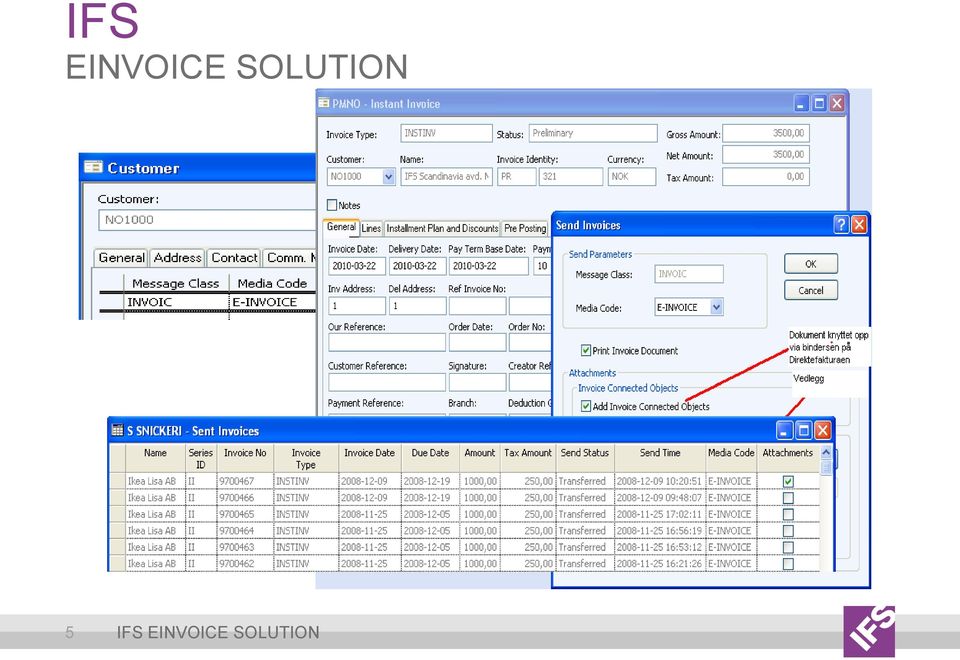Viewport: 960px width, 660px height.
Task: Click the Media Code column header in Sent Invoices
Action: tap(731, 458)
